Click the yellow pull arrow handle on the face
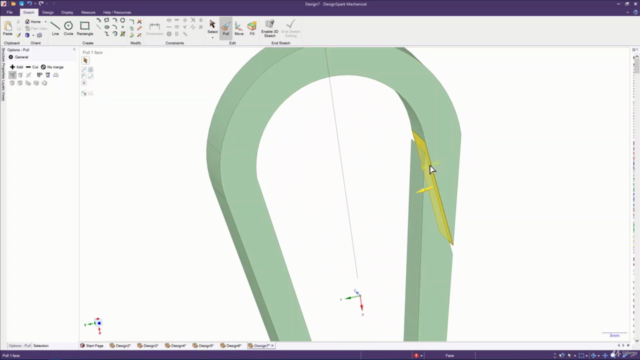 point(424,190)
